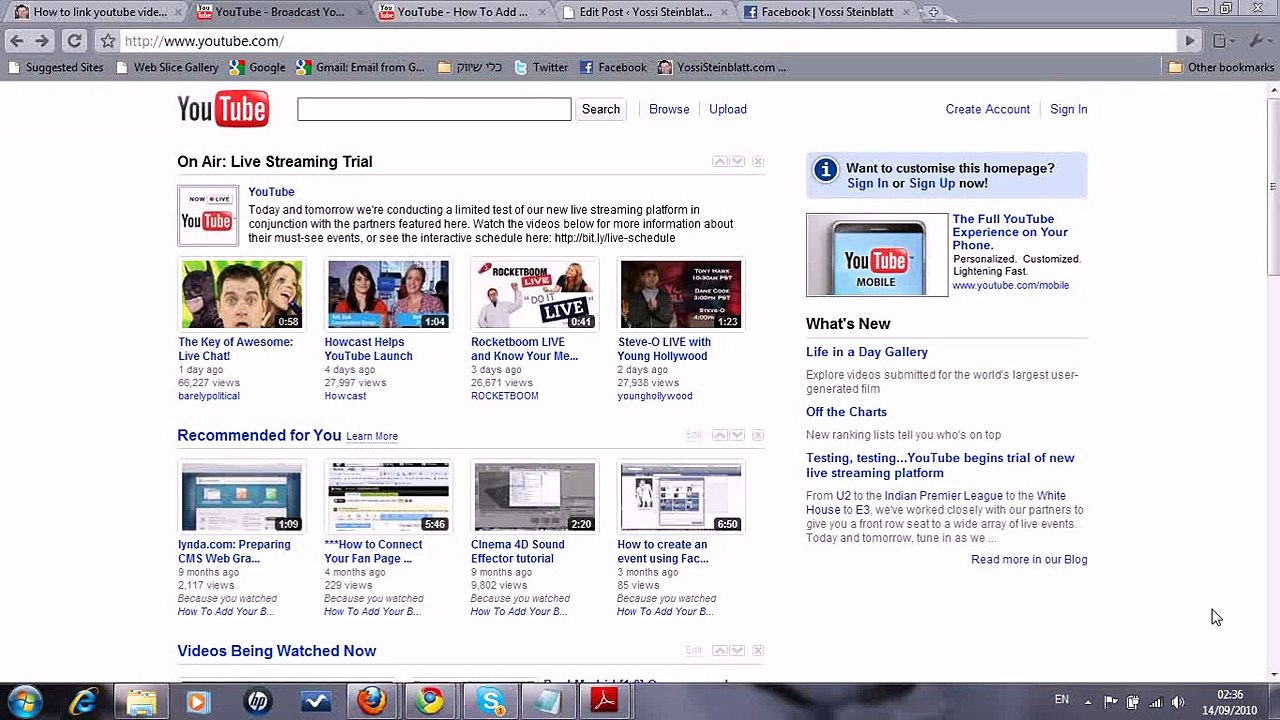Open Cinema 4D Sound Effector thumbnail

(534, 496)
